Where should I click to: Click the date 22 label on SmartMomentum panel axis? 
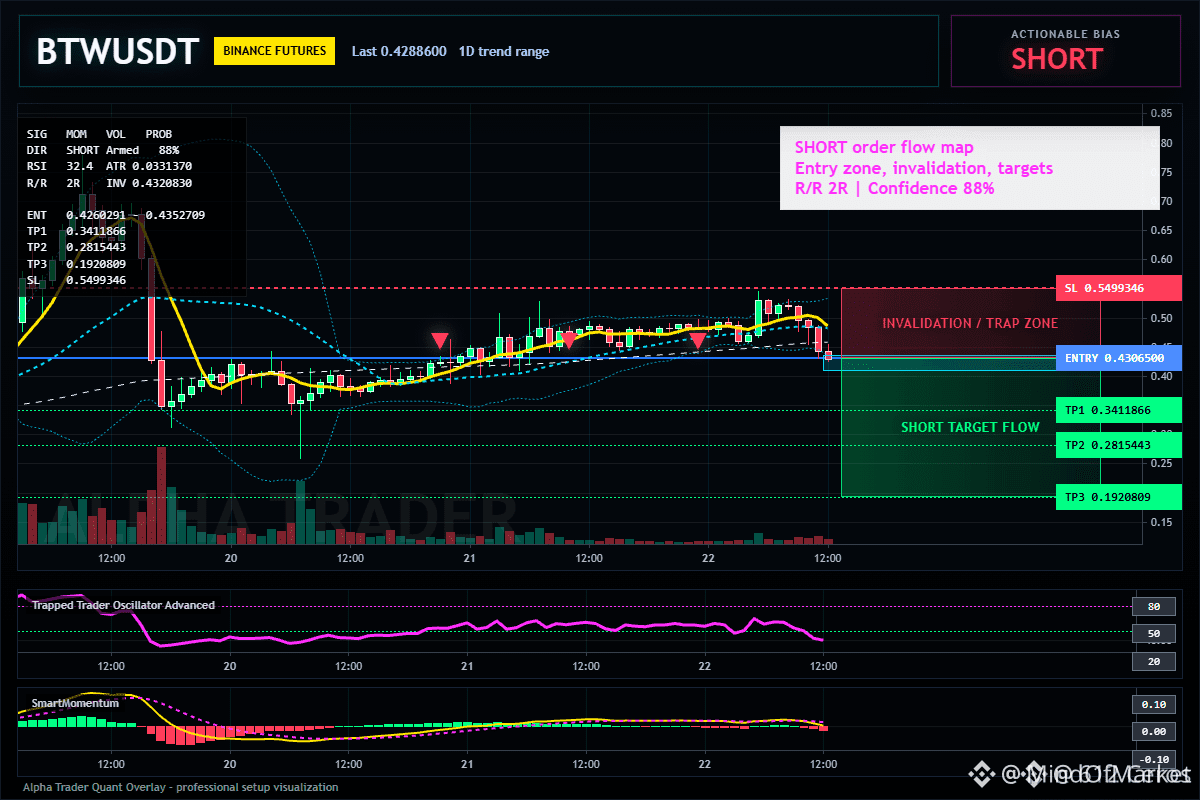coord(705,764)
